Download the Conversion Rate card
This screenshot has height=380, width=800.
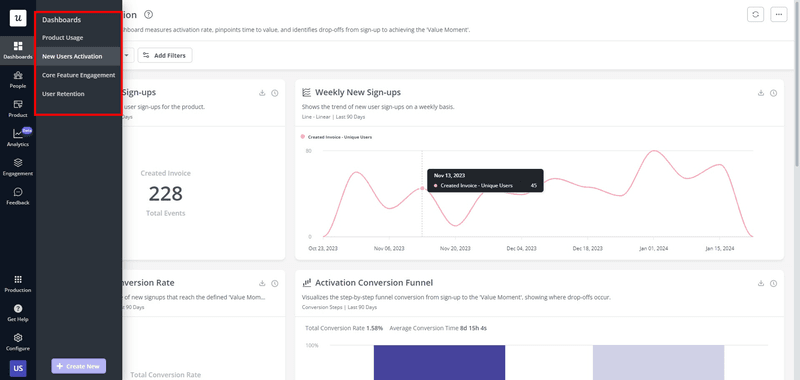click(x=262, y=283)
